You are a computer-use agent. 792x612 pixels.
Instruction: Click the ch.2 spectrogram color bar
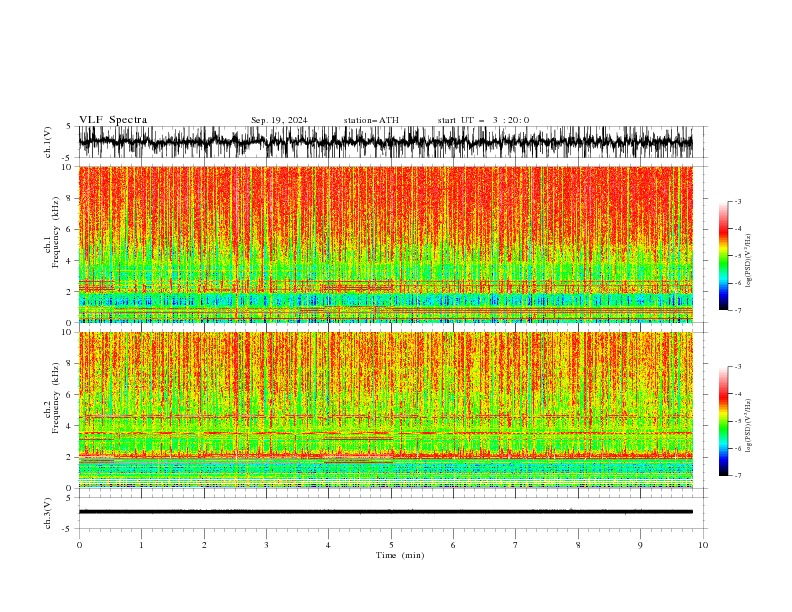723,421
